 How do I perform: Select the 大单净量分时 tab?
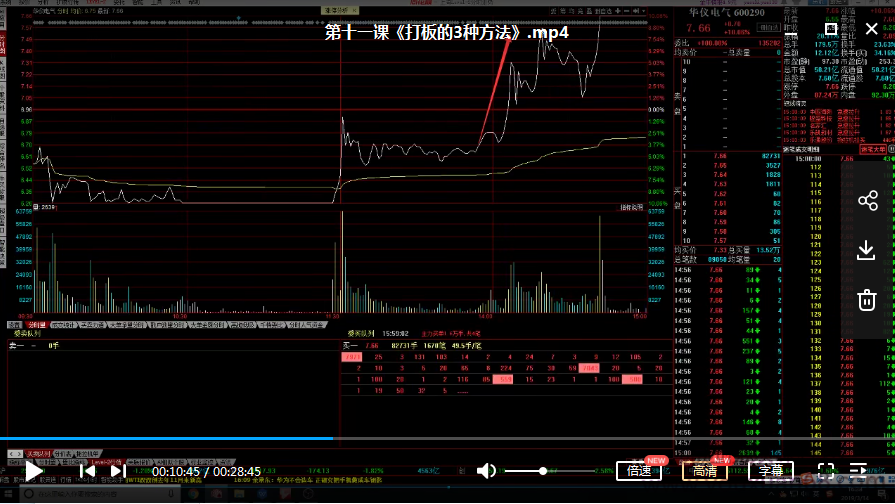pos(123,325)
